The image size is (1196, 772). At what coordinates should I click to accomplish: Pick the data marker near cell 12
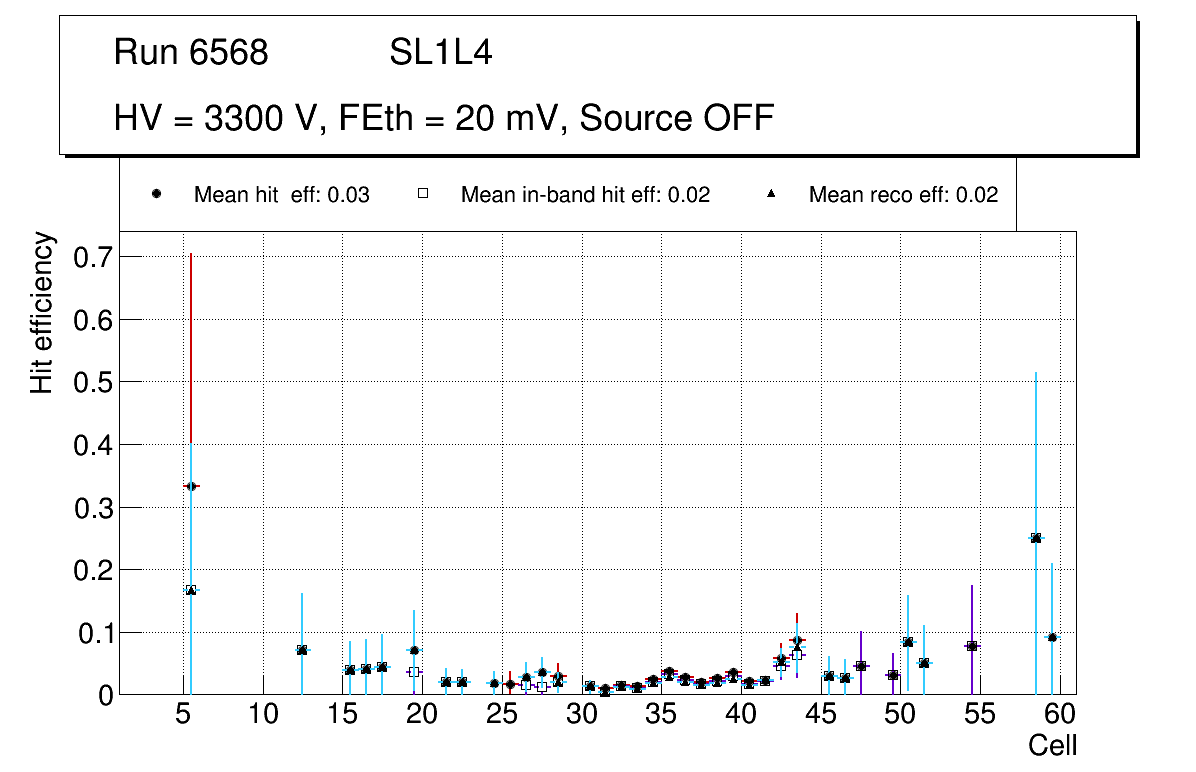[x=302, y=650]
